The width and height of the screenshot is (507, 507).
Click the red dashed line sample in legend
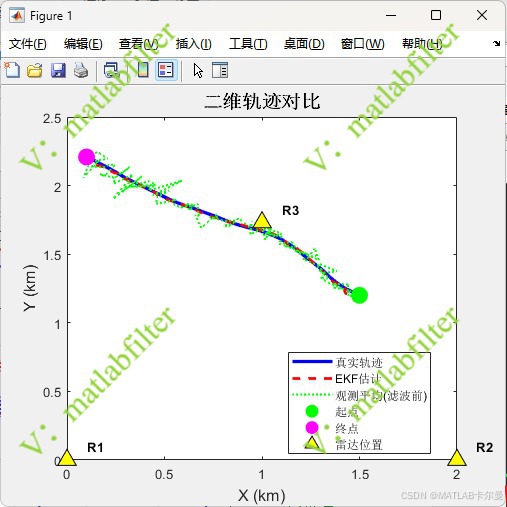point(312,378)
